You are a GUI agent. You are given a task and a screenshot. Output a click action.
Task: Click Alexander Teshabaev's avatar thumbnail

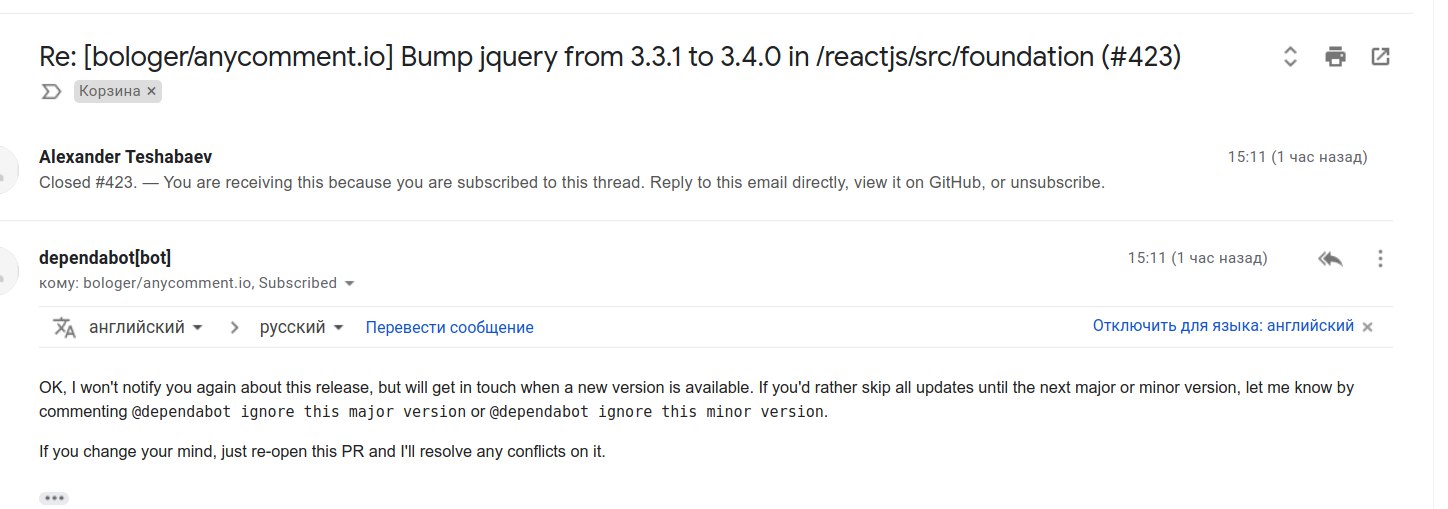[x=8, y=170]
